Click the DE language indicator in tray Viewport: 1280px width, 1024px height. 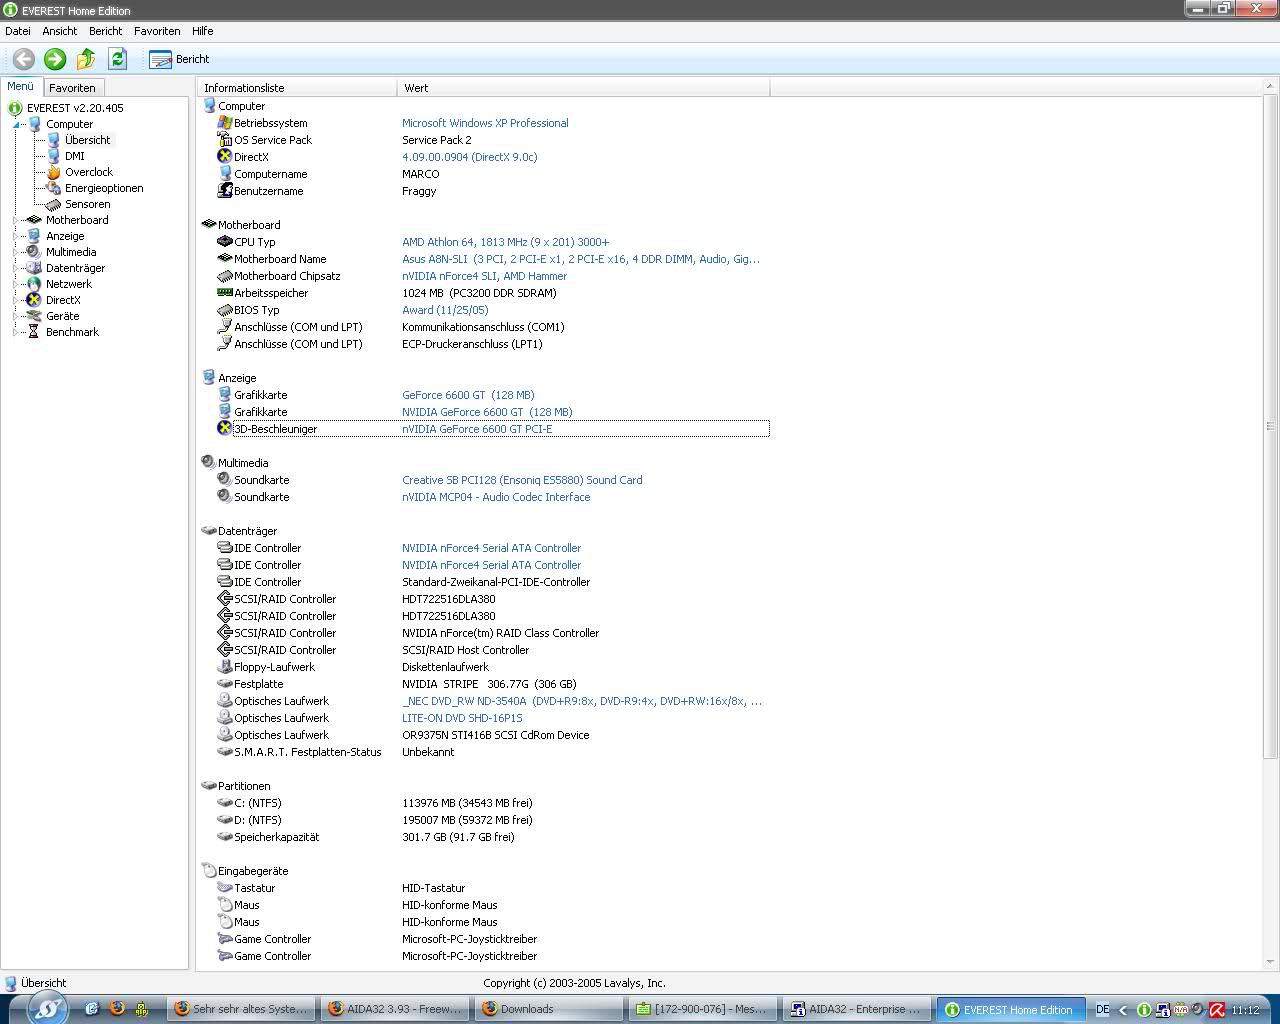(x=1102, y=1010)
